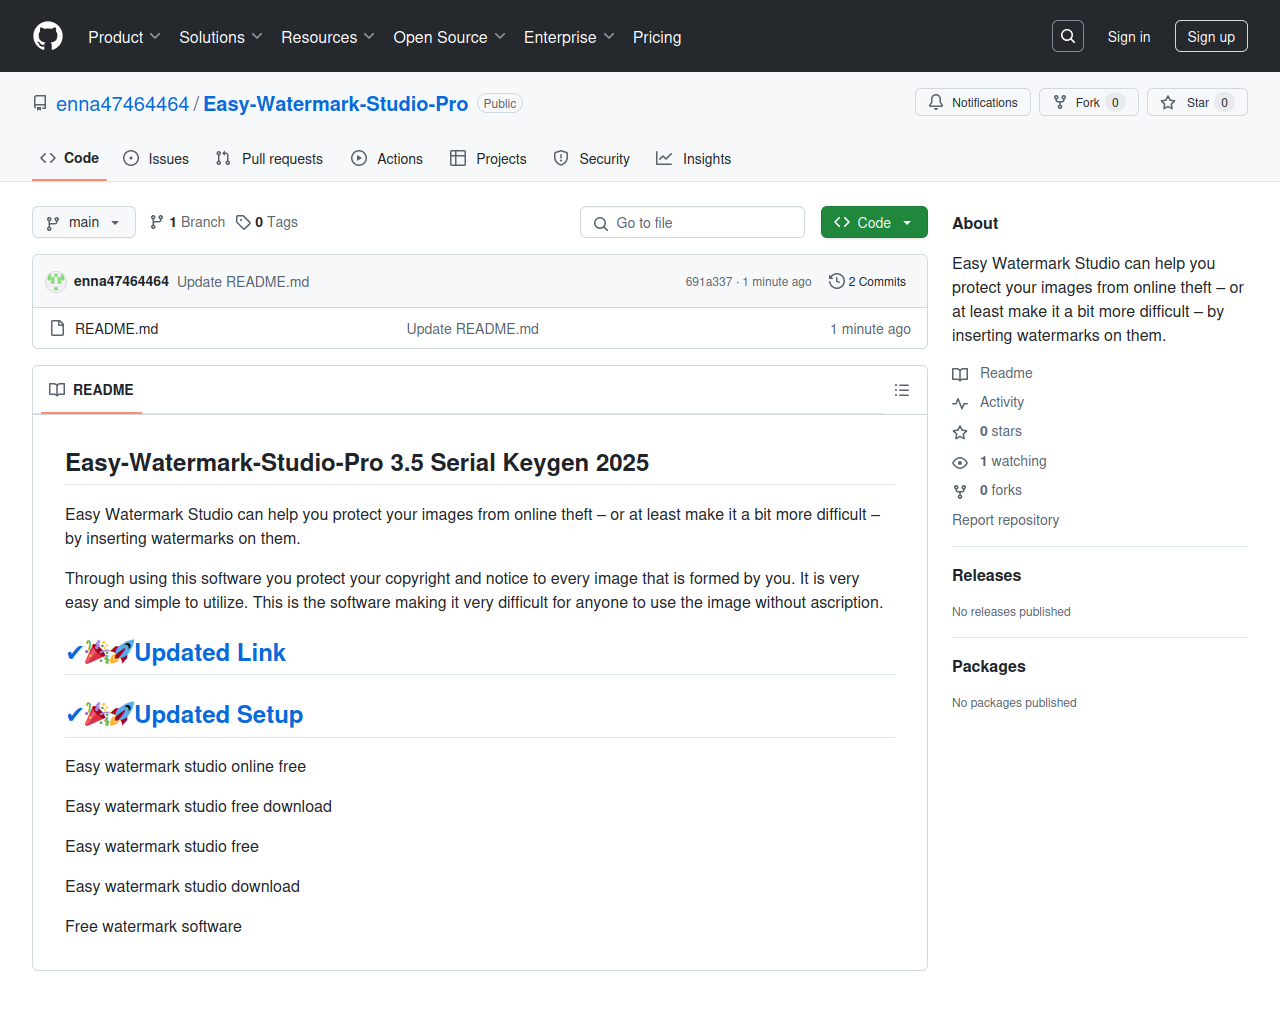Click the Releases heading

point(986,576)
